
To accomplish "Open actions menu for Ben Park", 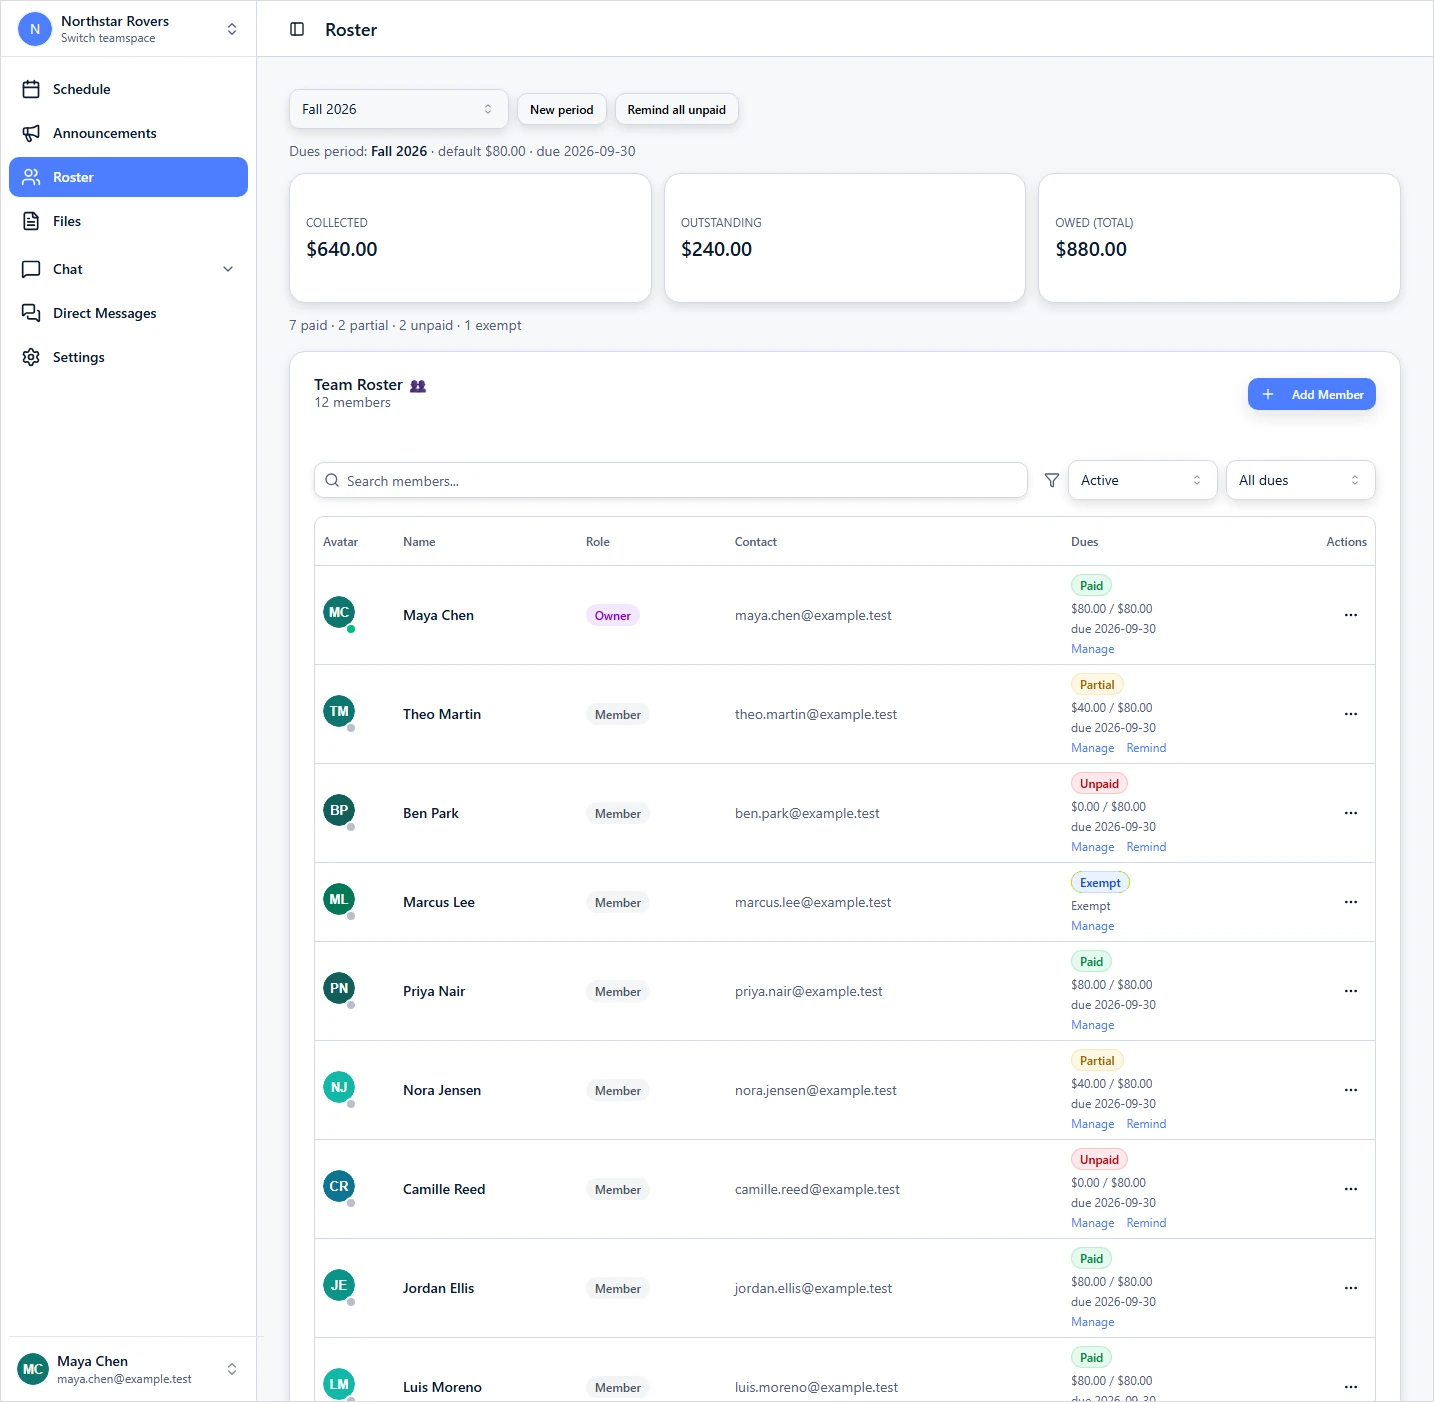I will [x=1351, y=813].
